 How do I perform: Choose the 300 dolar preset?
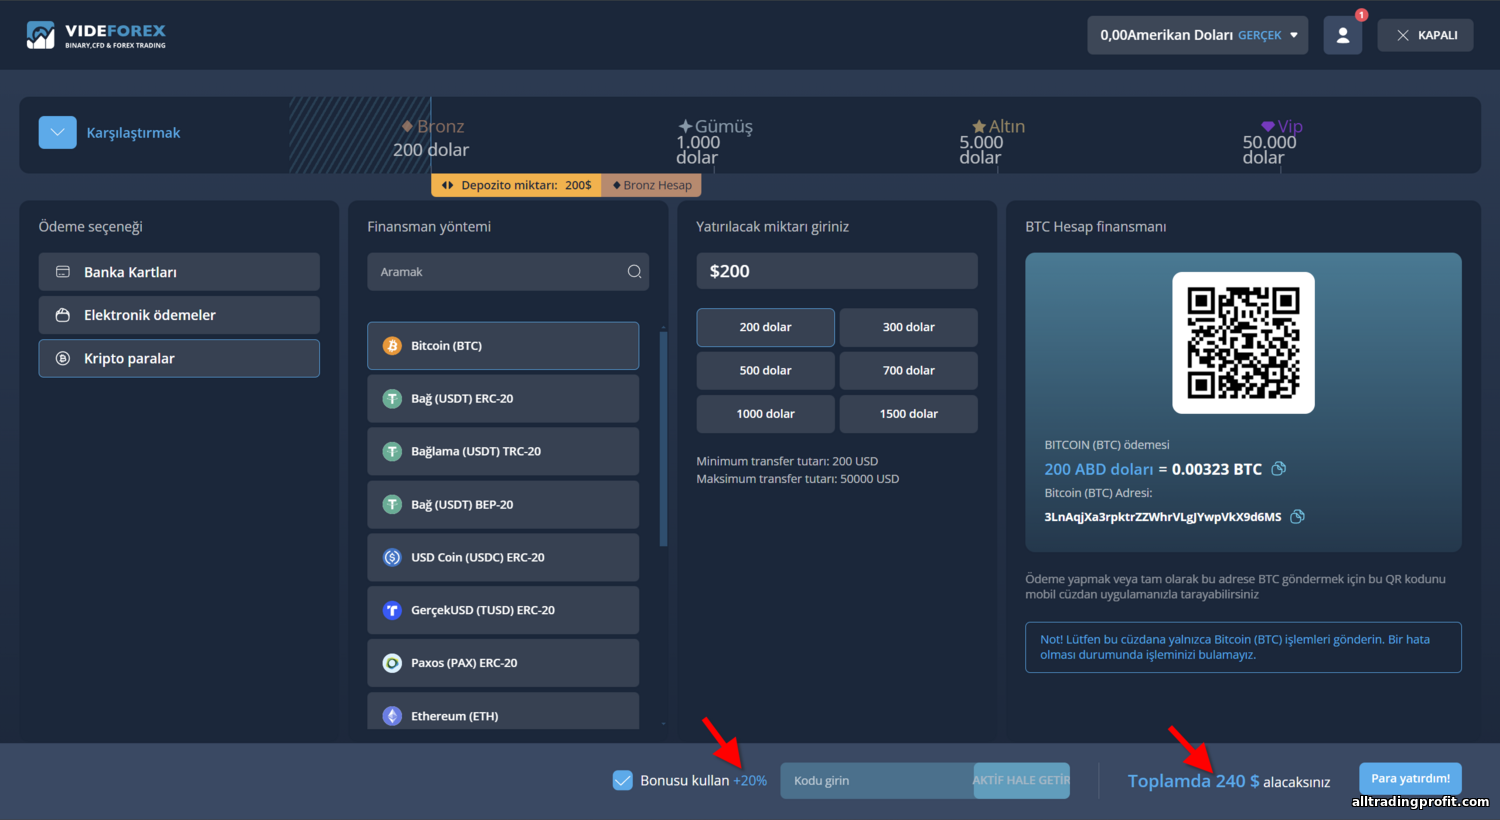(x=908, y=327)
